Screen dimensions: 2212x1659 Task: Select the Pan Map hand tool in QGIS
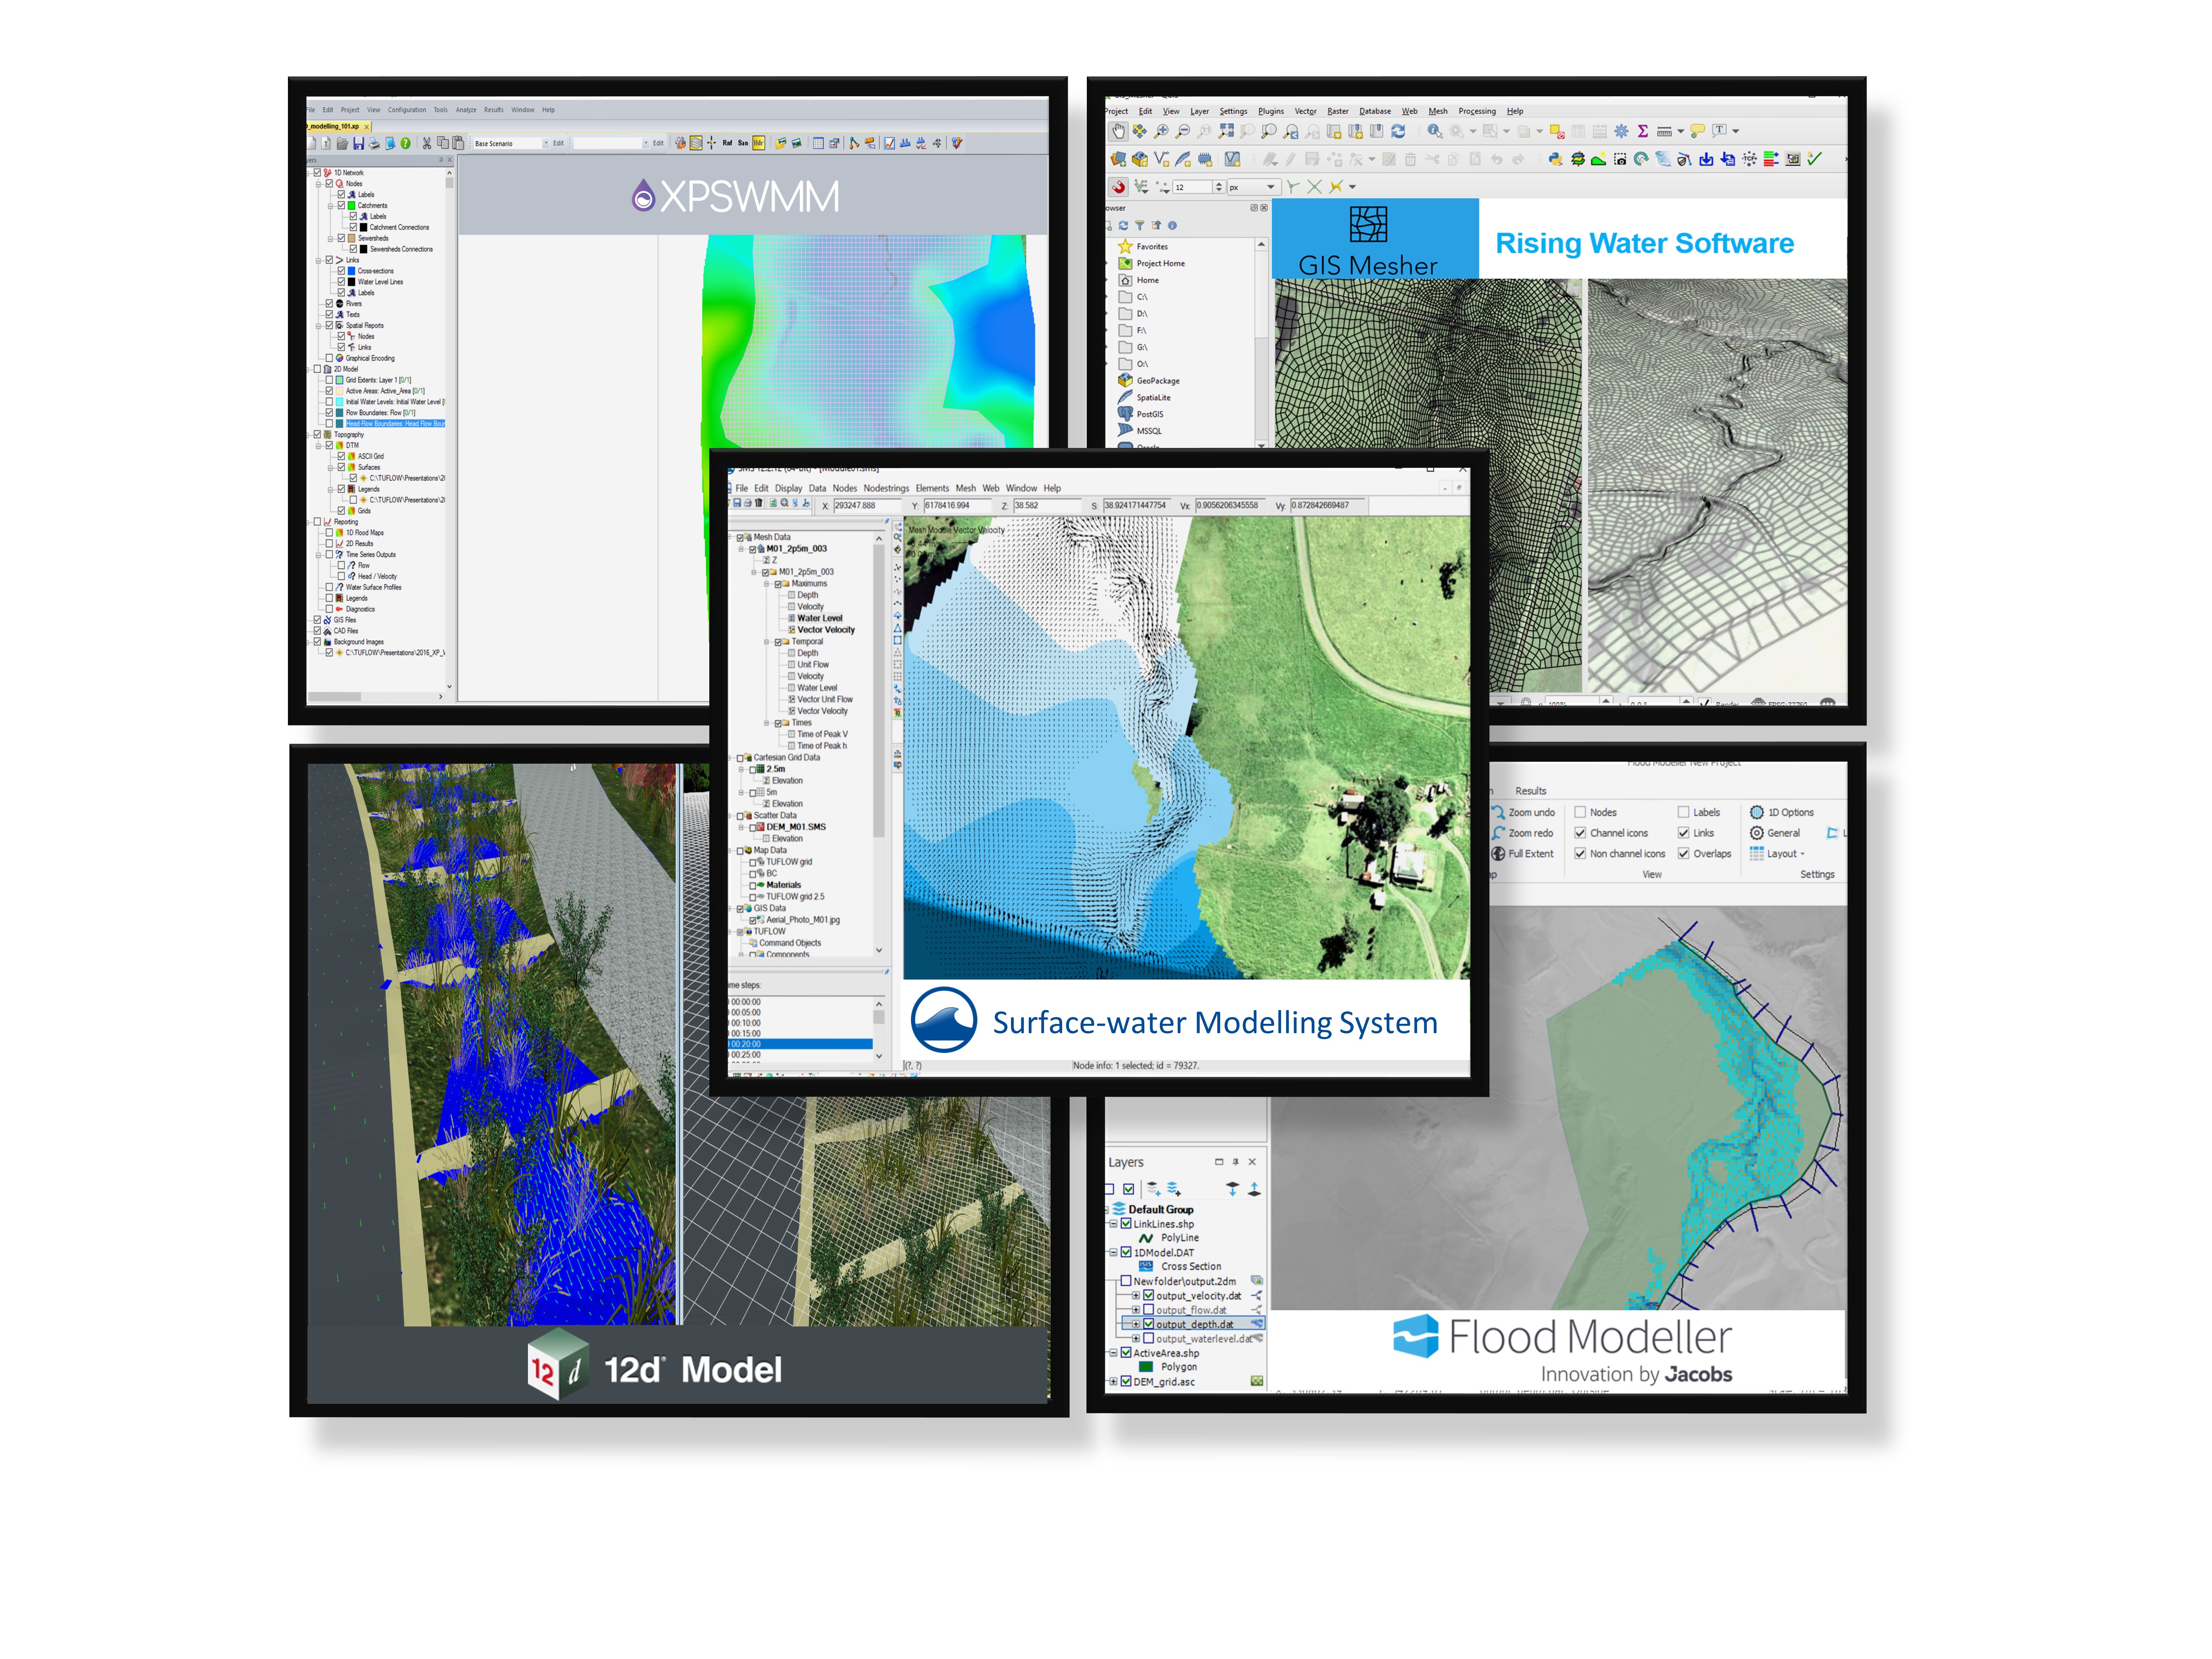(1118, 131)
